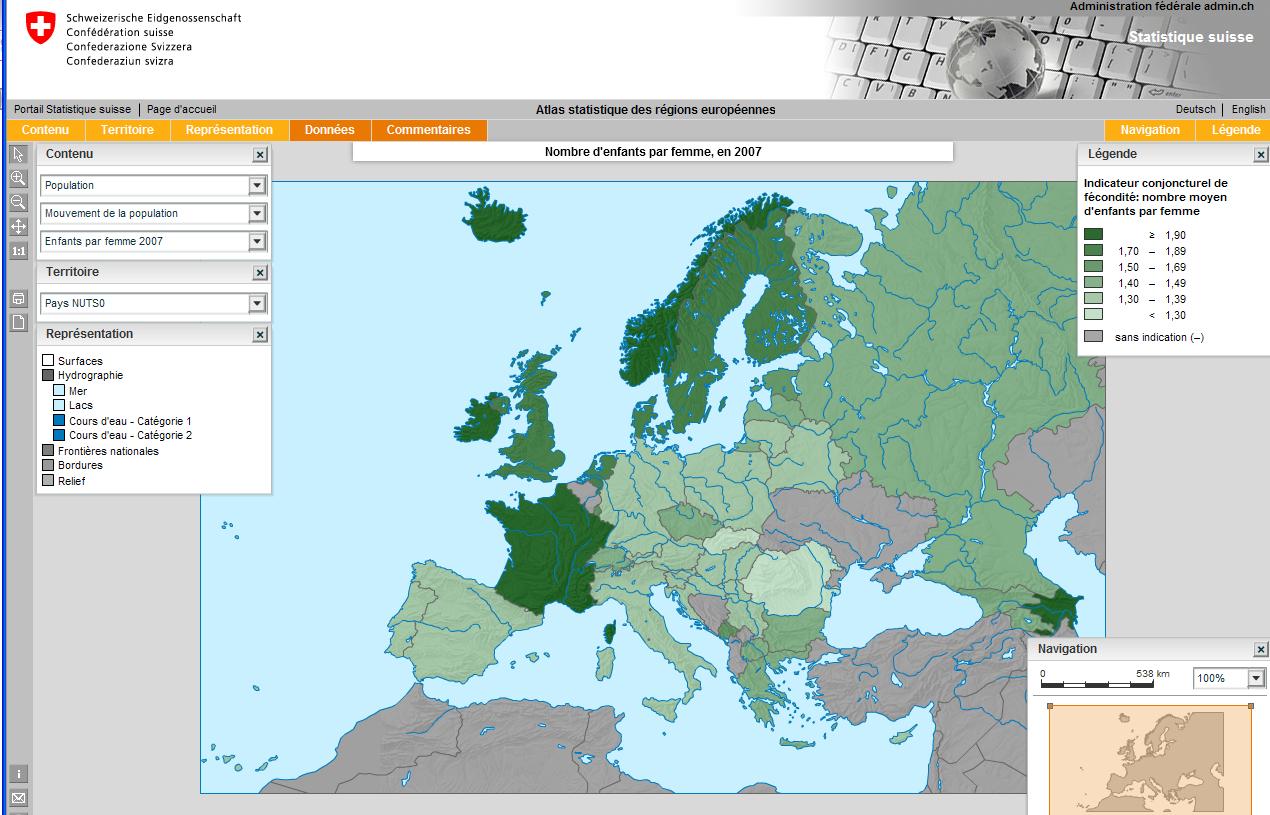This screenshot has height=815, width=1270.
Task: Click the print map icon
Action: point(18,298)
